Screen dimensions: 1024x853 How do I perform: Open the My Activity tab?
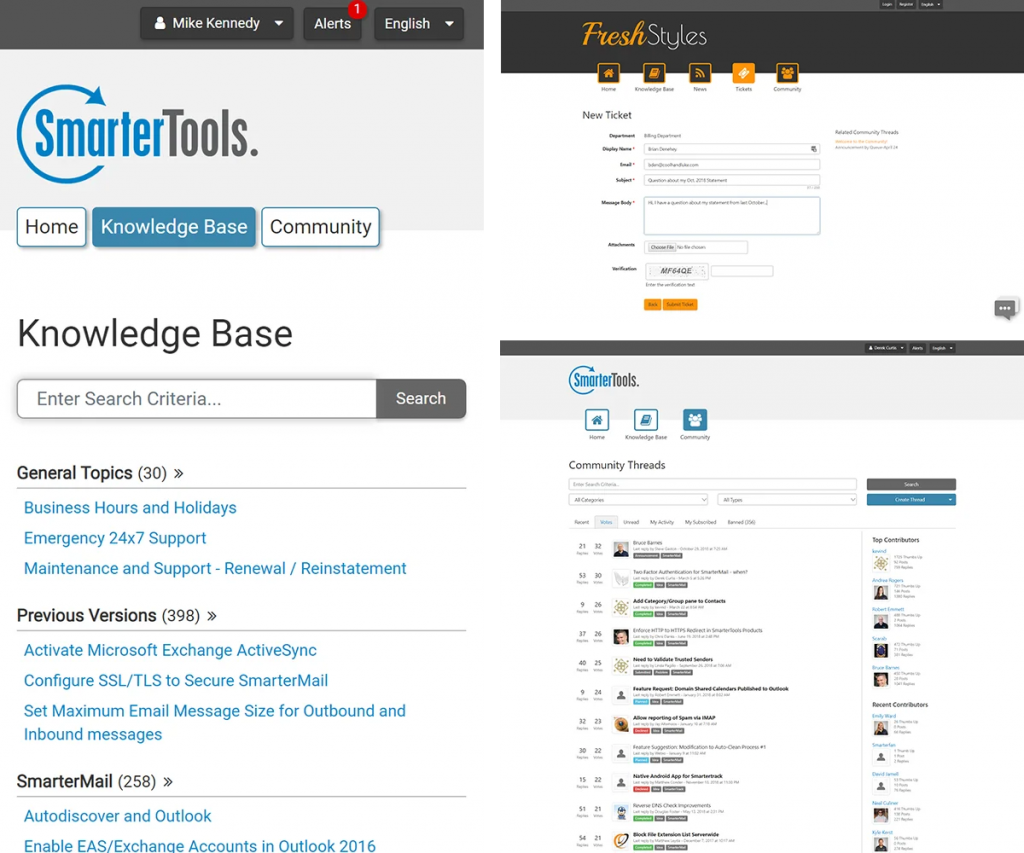[x=662, y=522]
